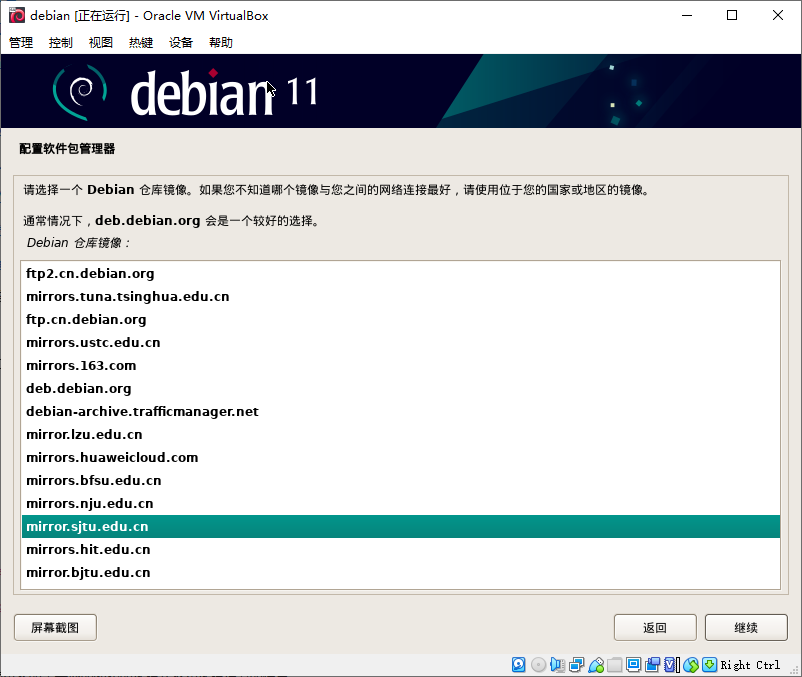Click the display settings status icon
The image size is (802, 677).
(x=633, y=664)
